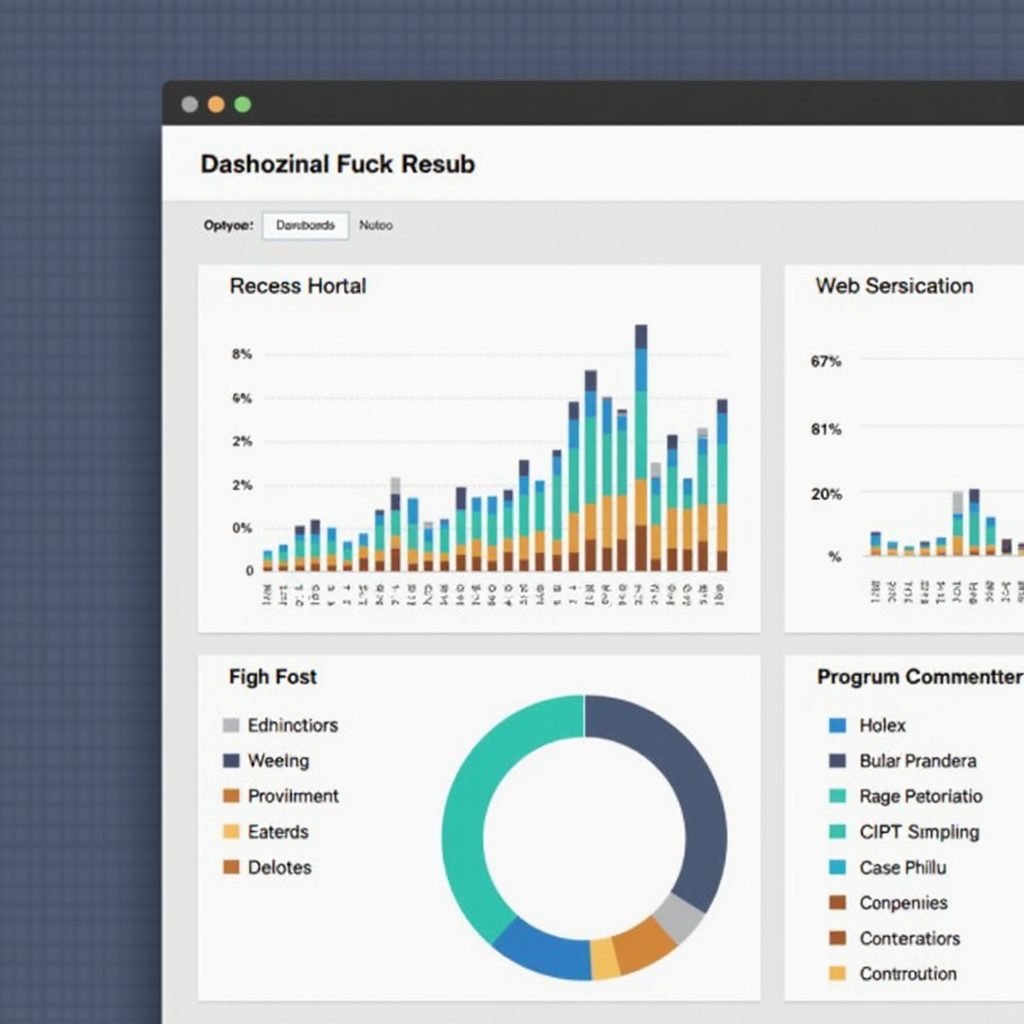The height and width of the screenshot is (1024, 1024).
Task: Select the Conpenies legend entry
Action: click(x=902, y=903)
